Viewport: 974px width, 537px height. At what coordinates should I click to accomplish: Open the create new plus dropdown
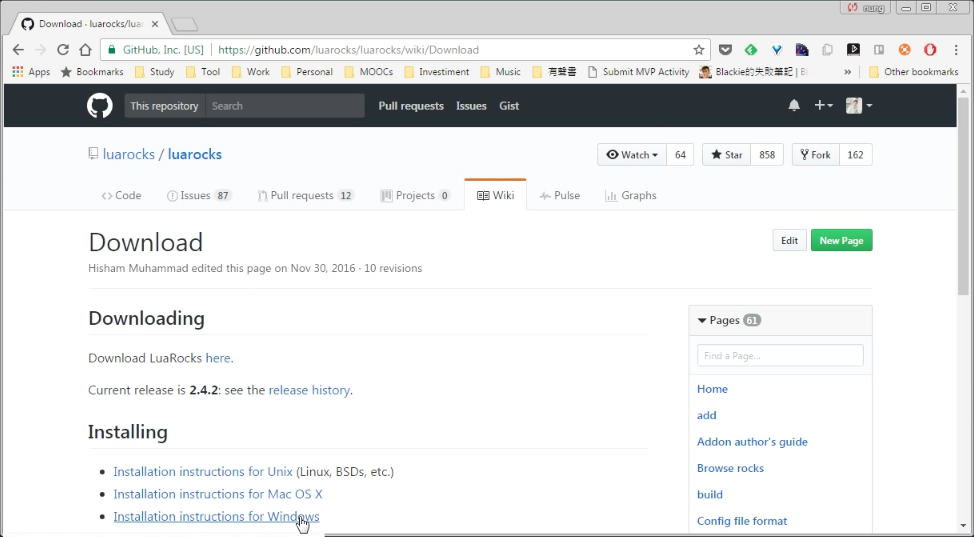click(x=824, y=106)
